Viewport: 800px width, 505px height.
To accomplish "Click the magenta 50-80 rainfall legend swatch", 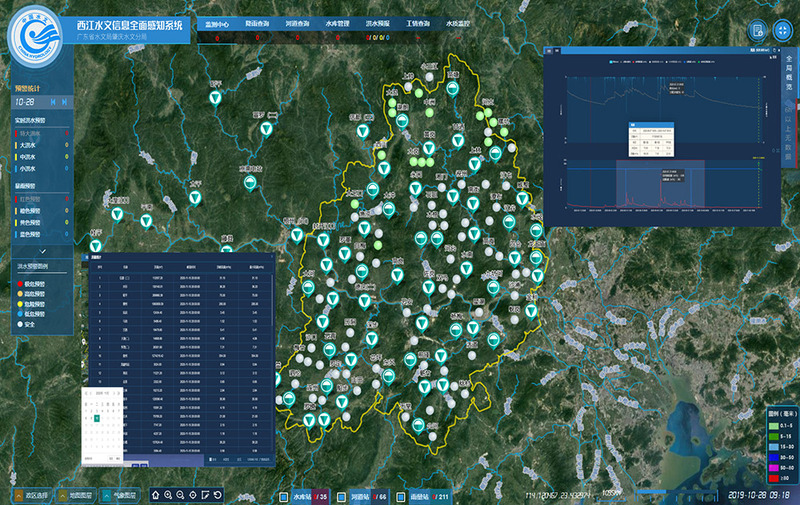I will pyautogui.click(x=773, y=468).
